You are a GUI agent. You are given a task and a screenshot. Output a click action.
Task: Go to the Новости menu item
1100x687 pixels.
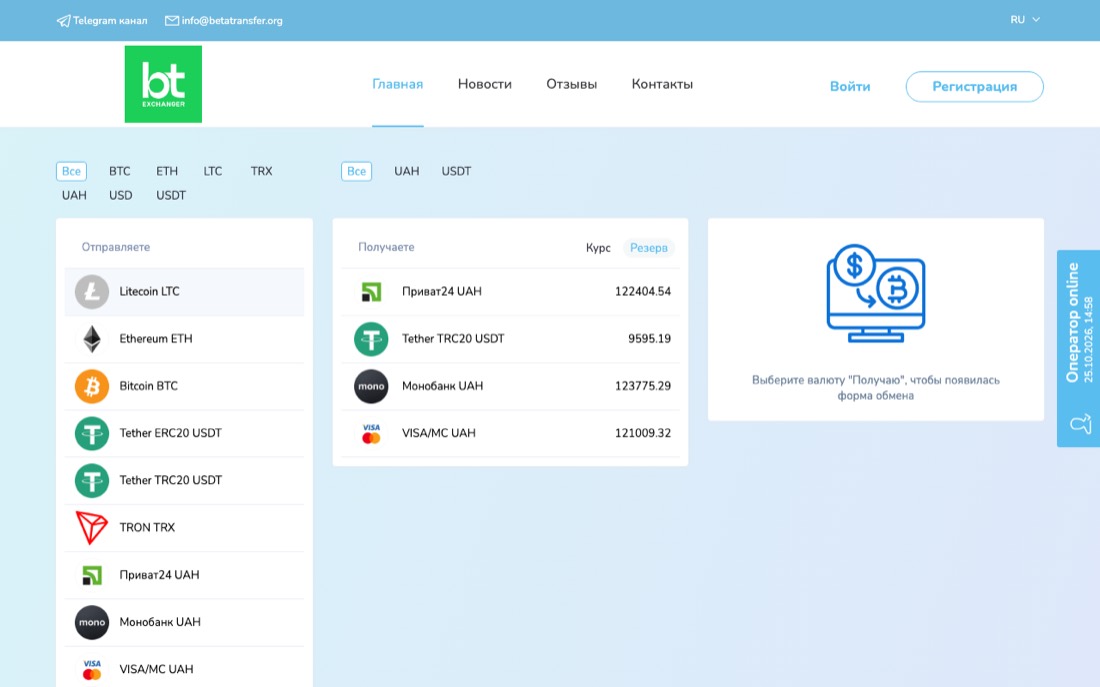point(485,84)
